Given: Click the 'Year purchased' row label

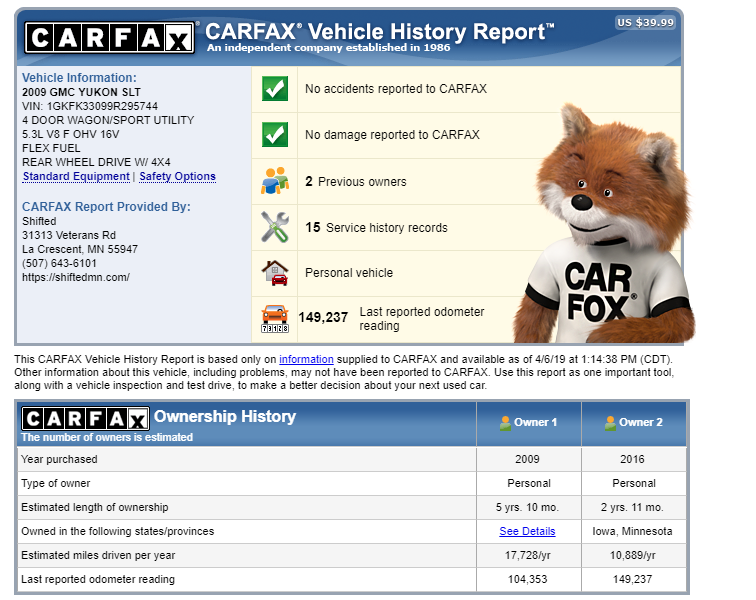Looking at the screenshot, I should point(59,459).
